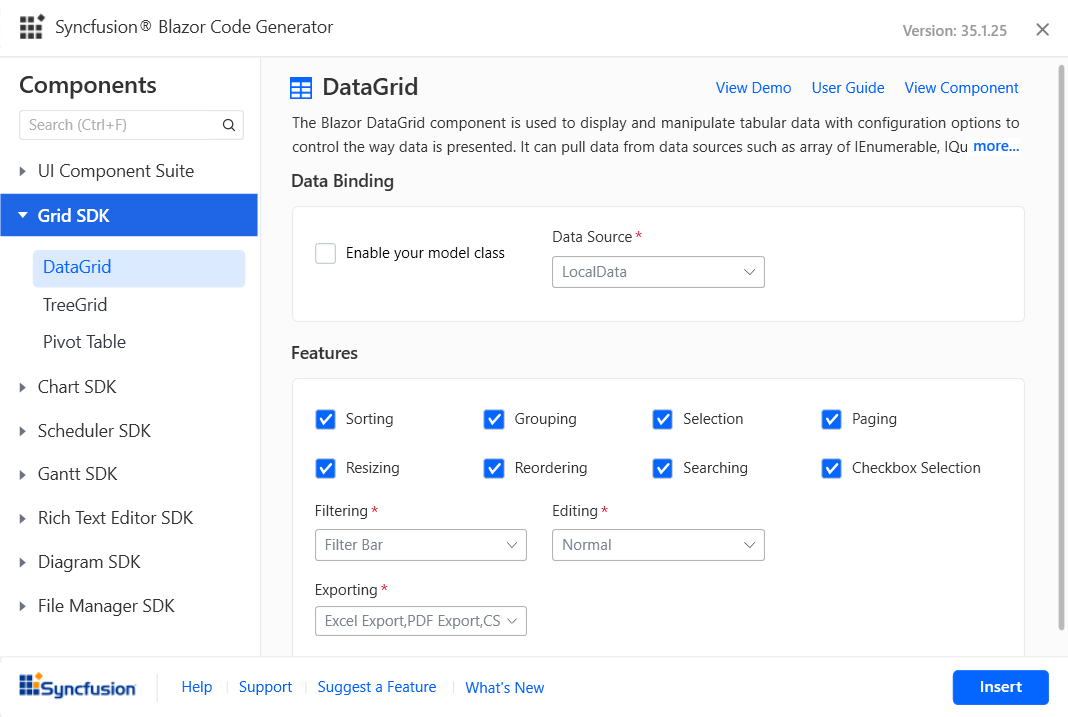Click the Syncfusion logo in footer
Screen dimensions: 1068x717
(x=77, y=686)
